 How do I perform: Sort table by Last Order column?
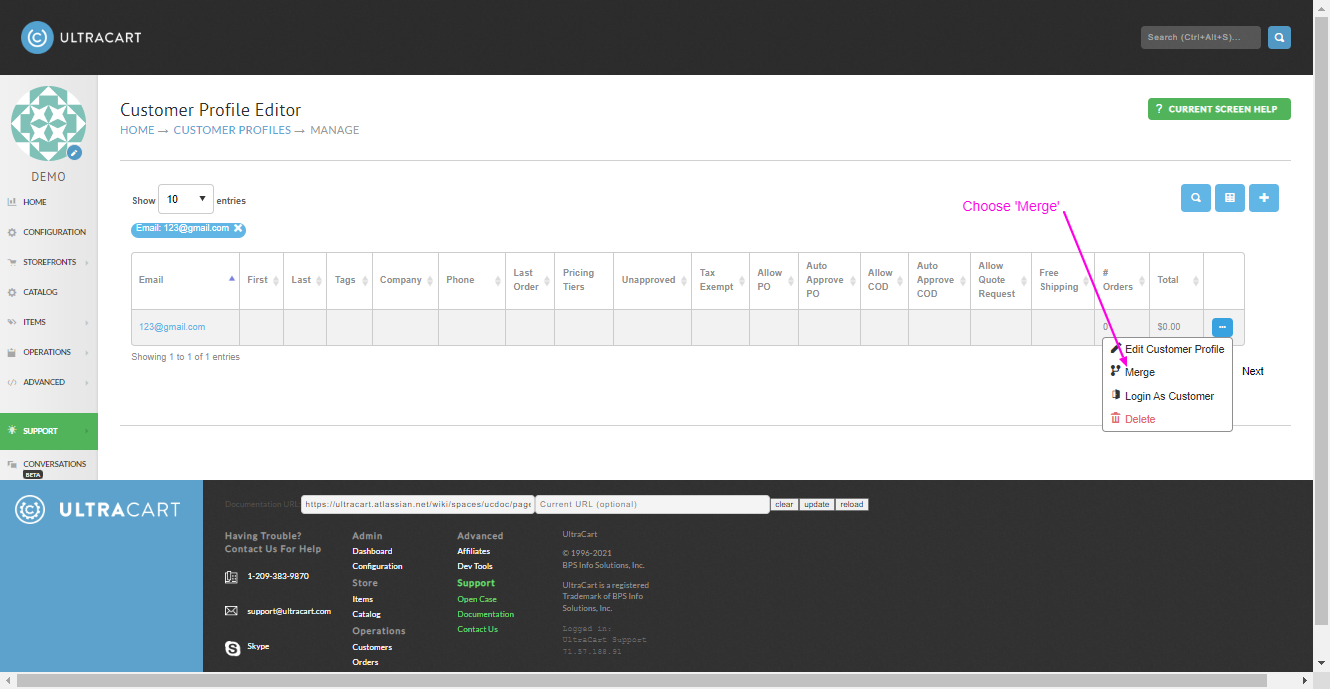coord(530,280)
